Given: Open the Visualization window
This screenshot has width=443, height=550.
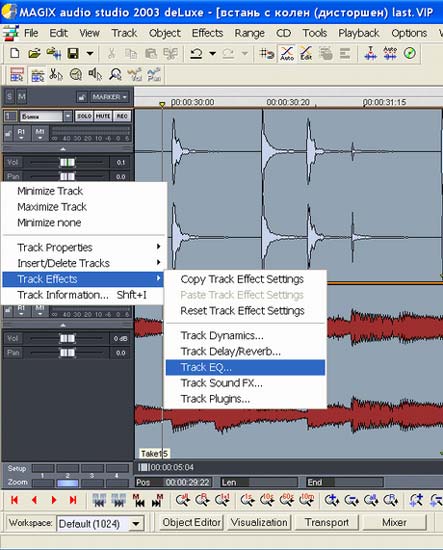Looking at the screenshot, I should 259,523.
